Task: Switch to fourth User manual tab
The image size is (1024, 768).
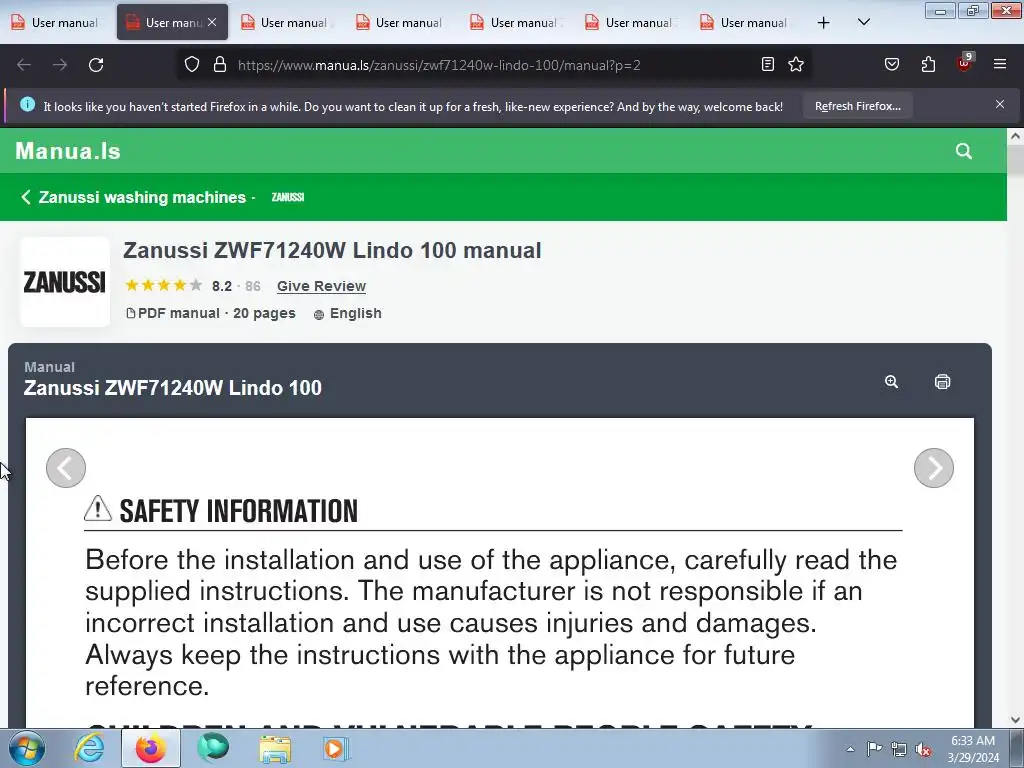Action: click(x=402, y=22)
